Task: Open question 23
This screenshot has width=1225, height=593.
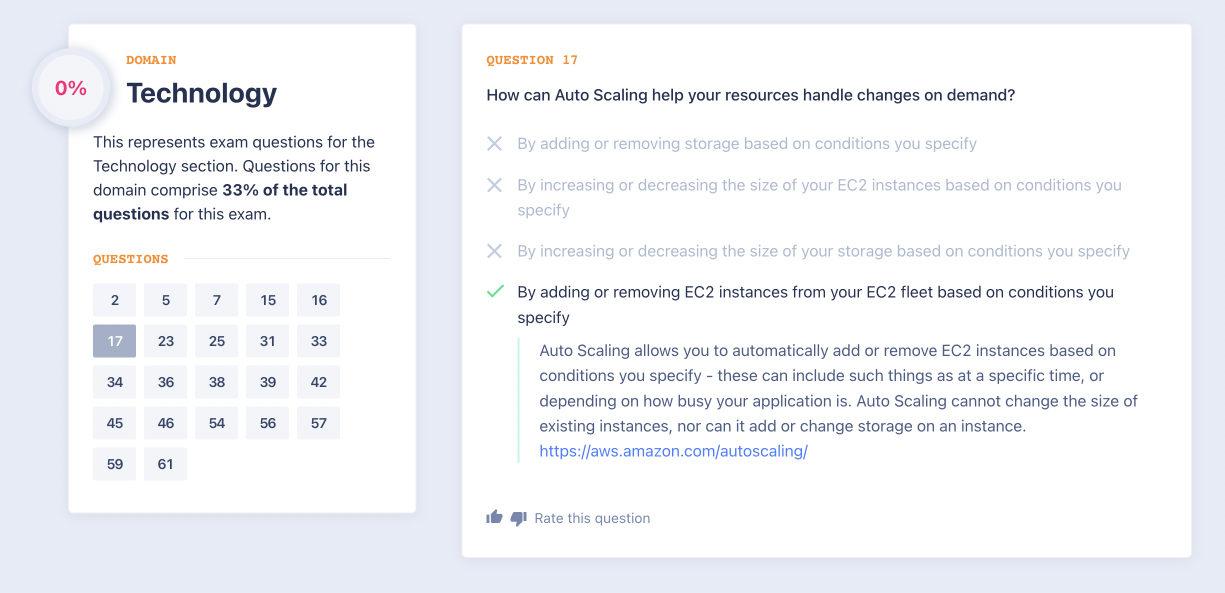Action: [166, 341]
